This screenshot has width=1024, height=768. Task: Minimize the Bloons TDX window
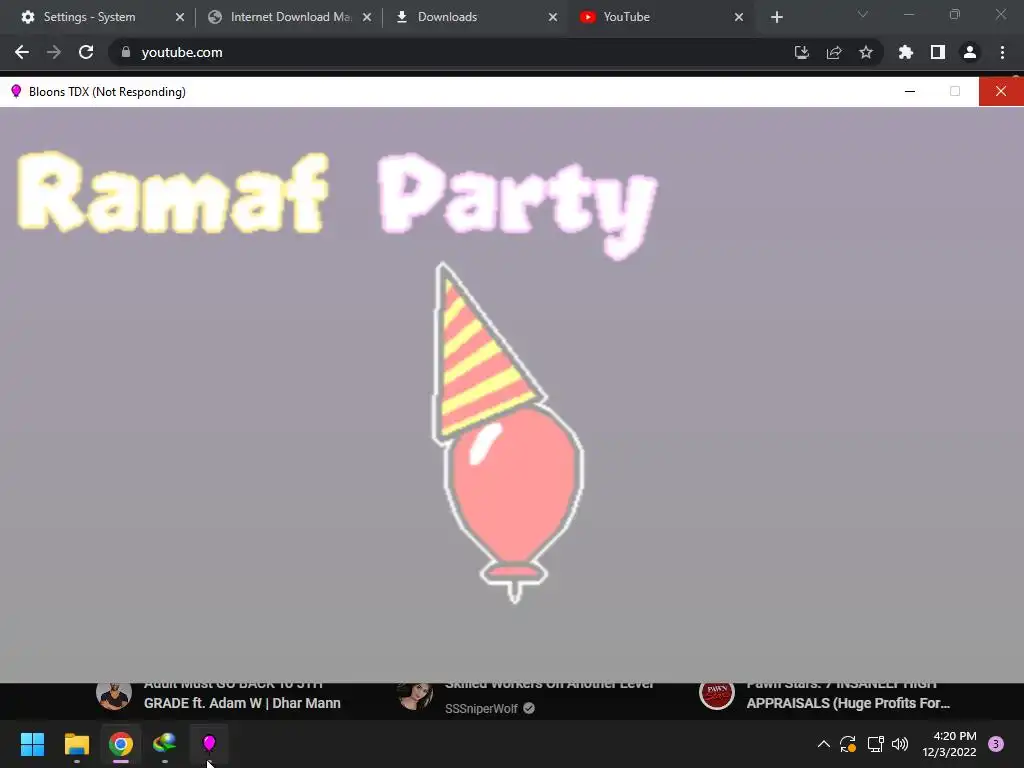coord(910,91)
